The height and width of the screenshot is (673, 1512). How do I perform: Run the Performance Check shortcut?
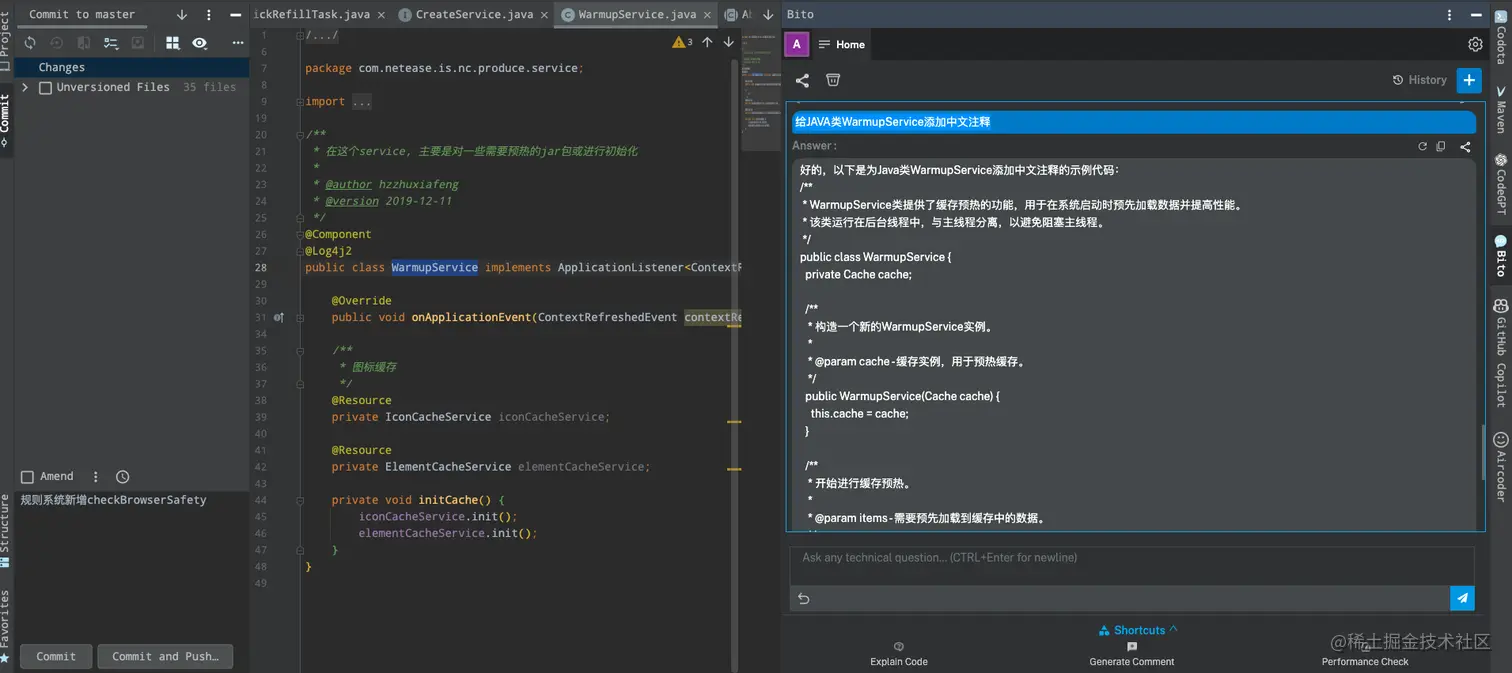coord(1365,654)
